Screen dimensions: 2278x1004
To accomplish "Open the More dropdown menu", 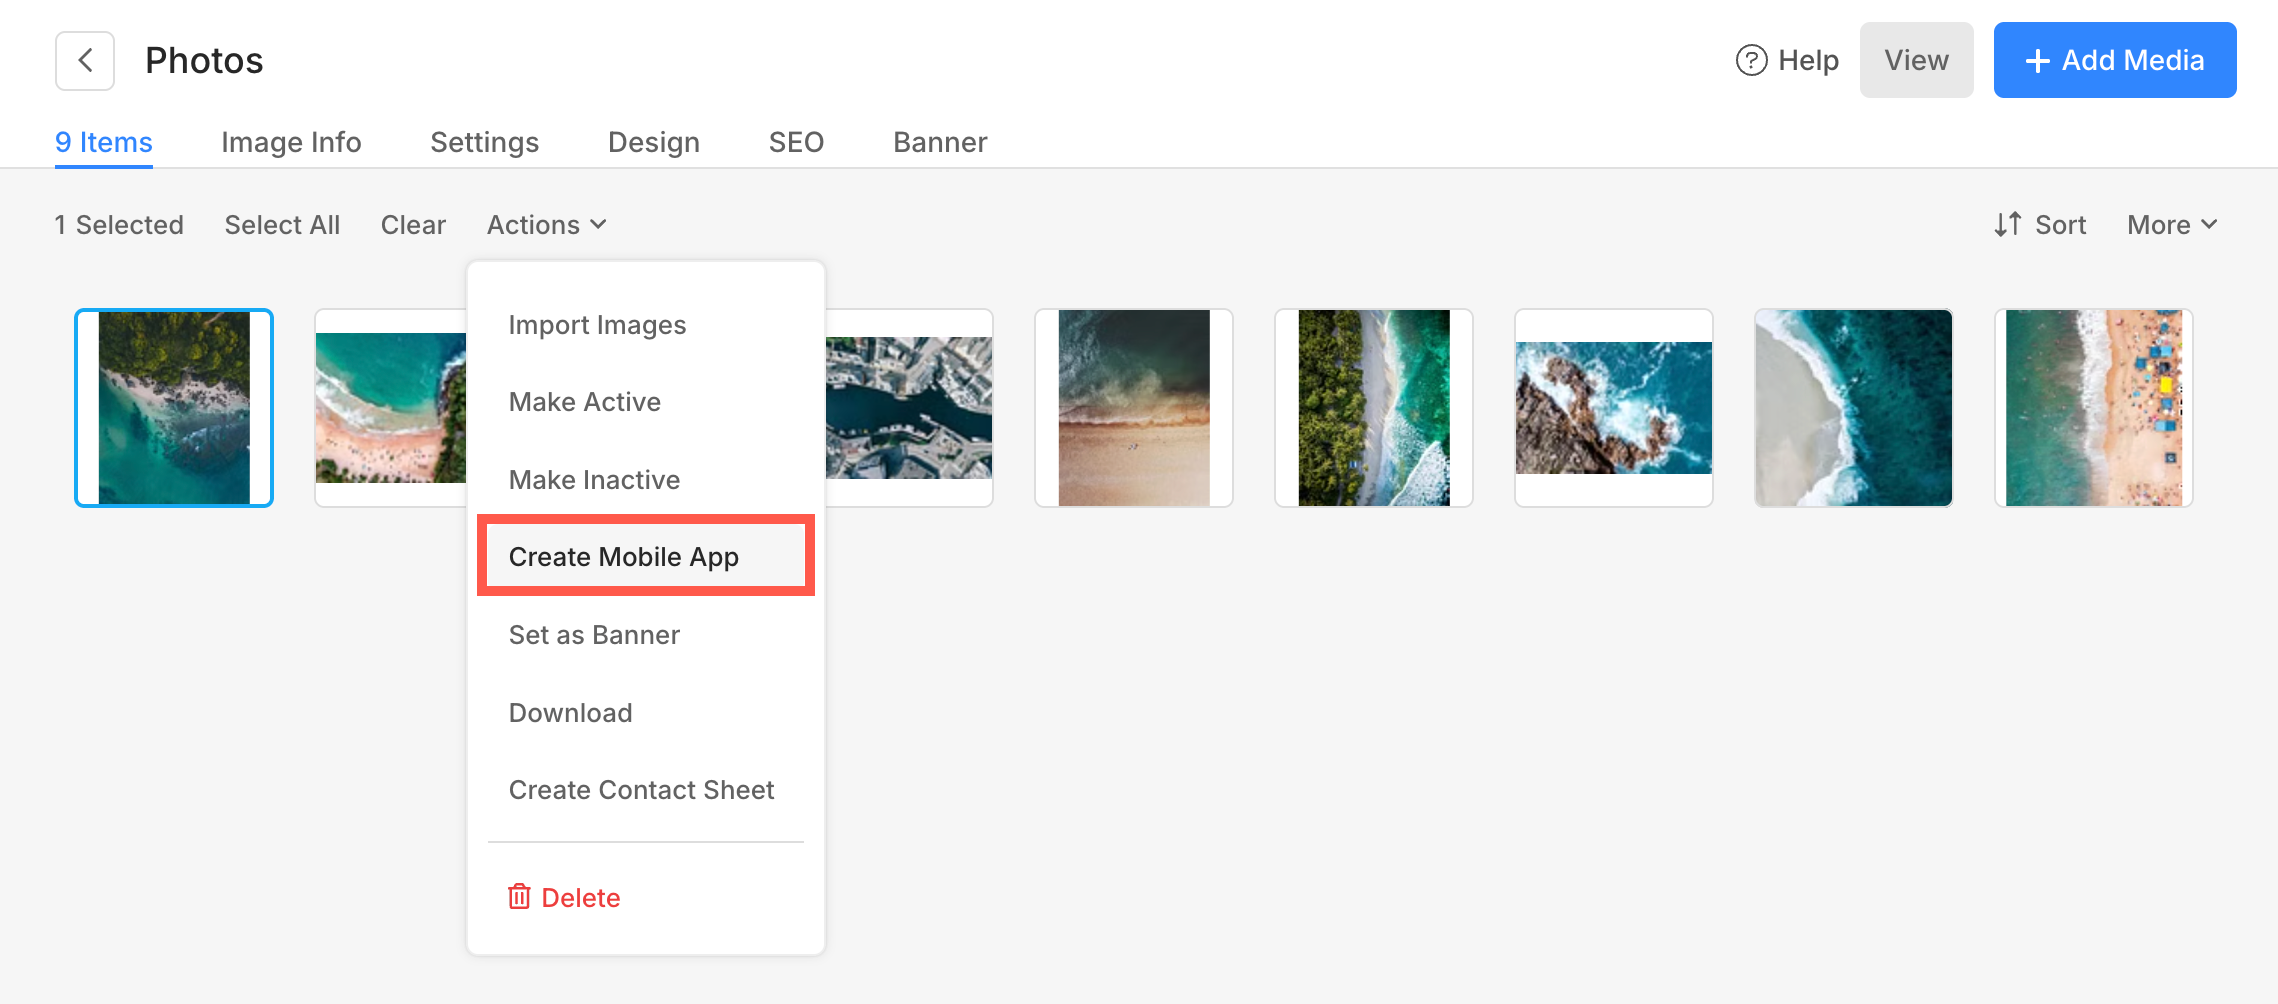I will coord(2171,225).
